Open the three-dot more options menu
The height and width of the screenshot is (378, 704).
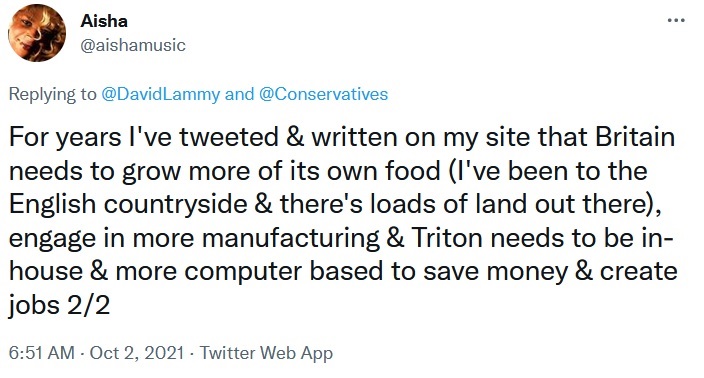pos(676,20)
